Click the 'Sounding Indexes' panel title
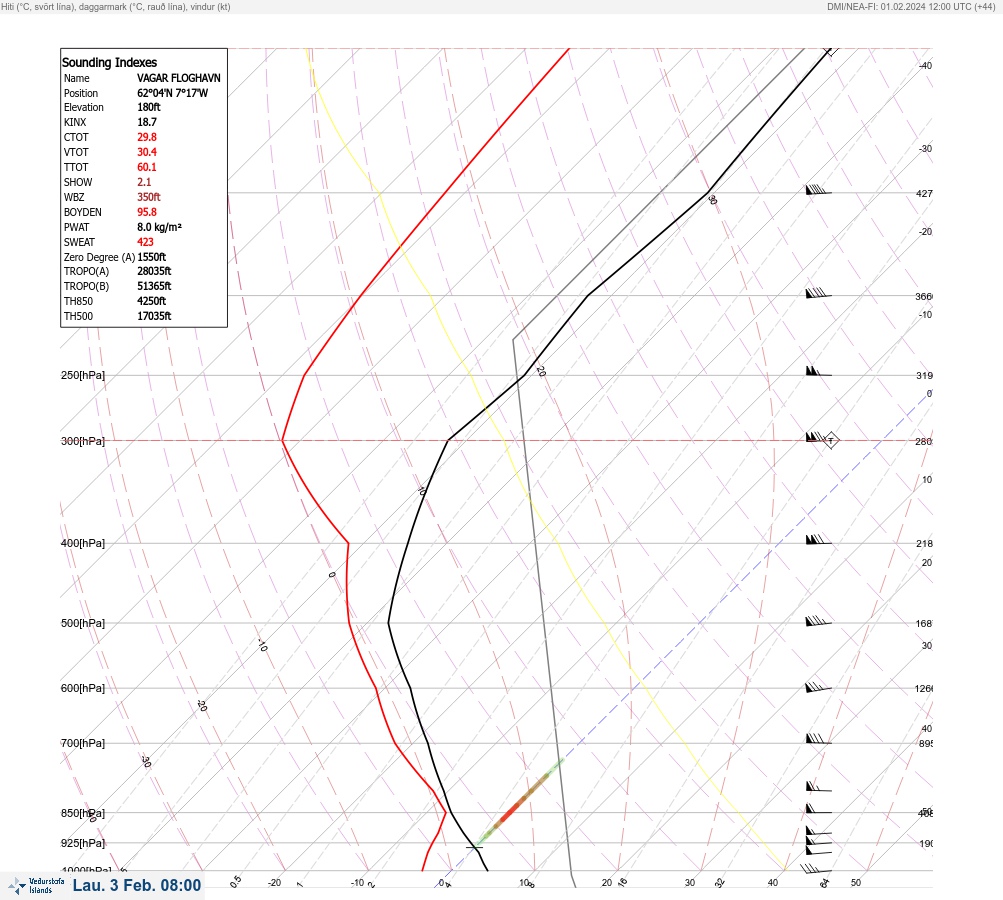Screen dimensions: 1003x900 pos(109,62)
